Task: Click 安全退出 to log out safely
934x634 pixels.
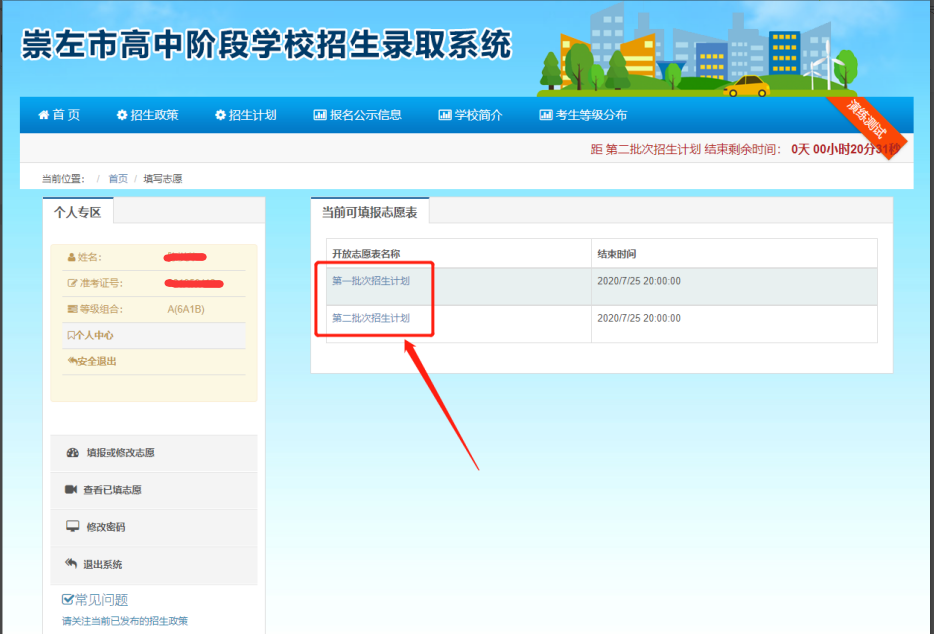Action: 92,361
